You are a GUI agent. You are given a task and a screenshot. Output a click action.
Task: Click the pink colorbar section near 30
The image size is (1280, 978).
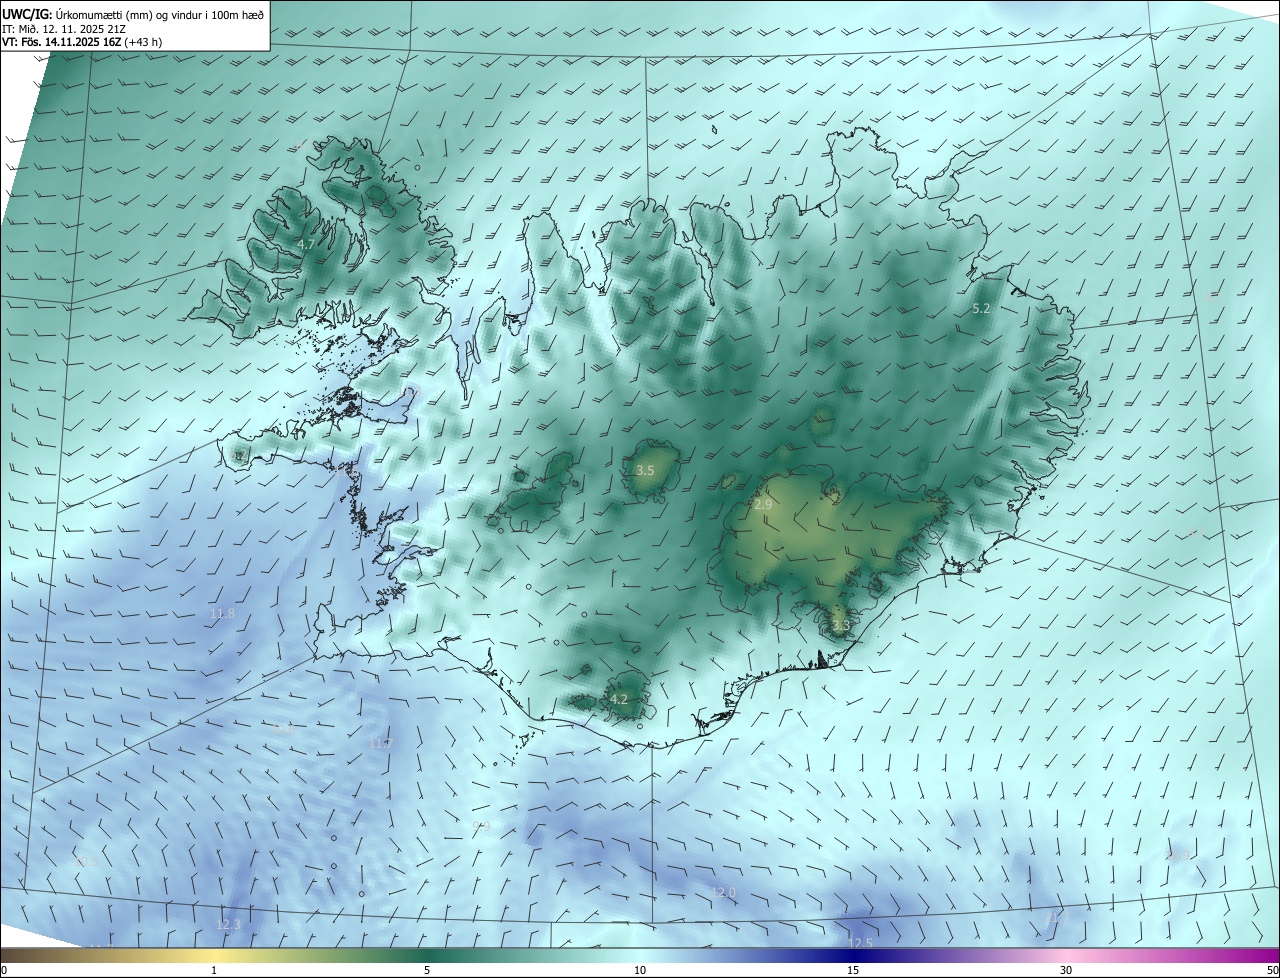coord(1066,955)
